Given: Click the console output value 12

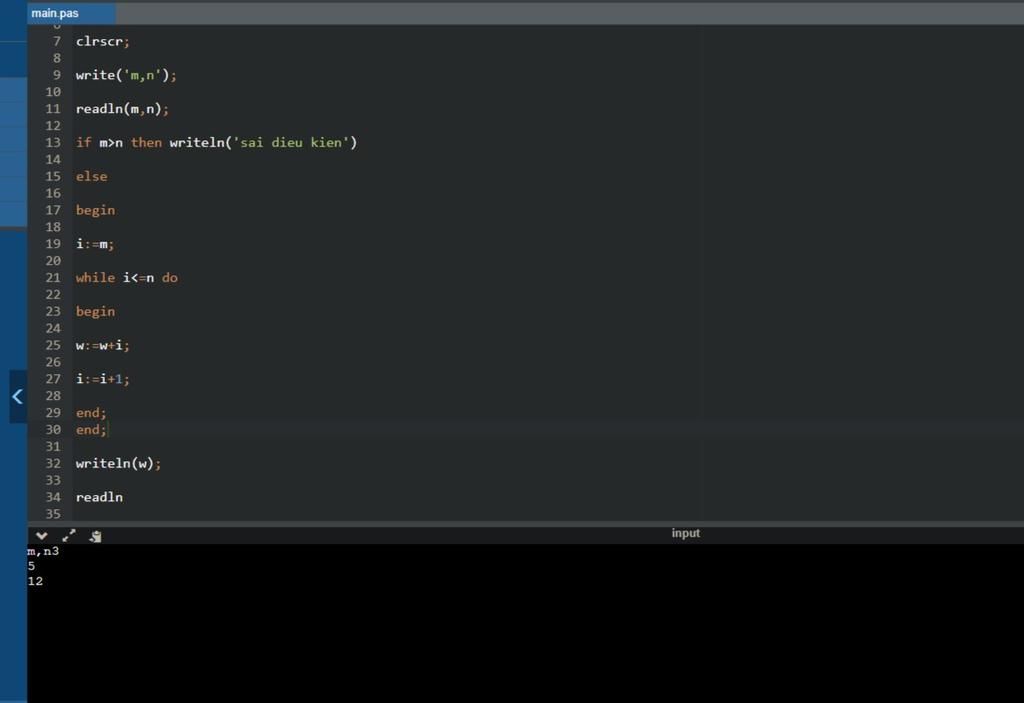Looking at the screenshot, I should pyautogui.click(x=35, y=581).
